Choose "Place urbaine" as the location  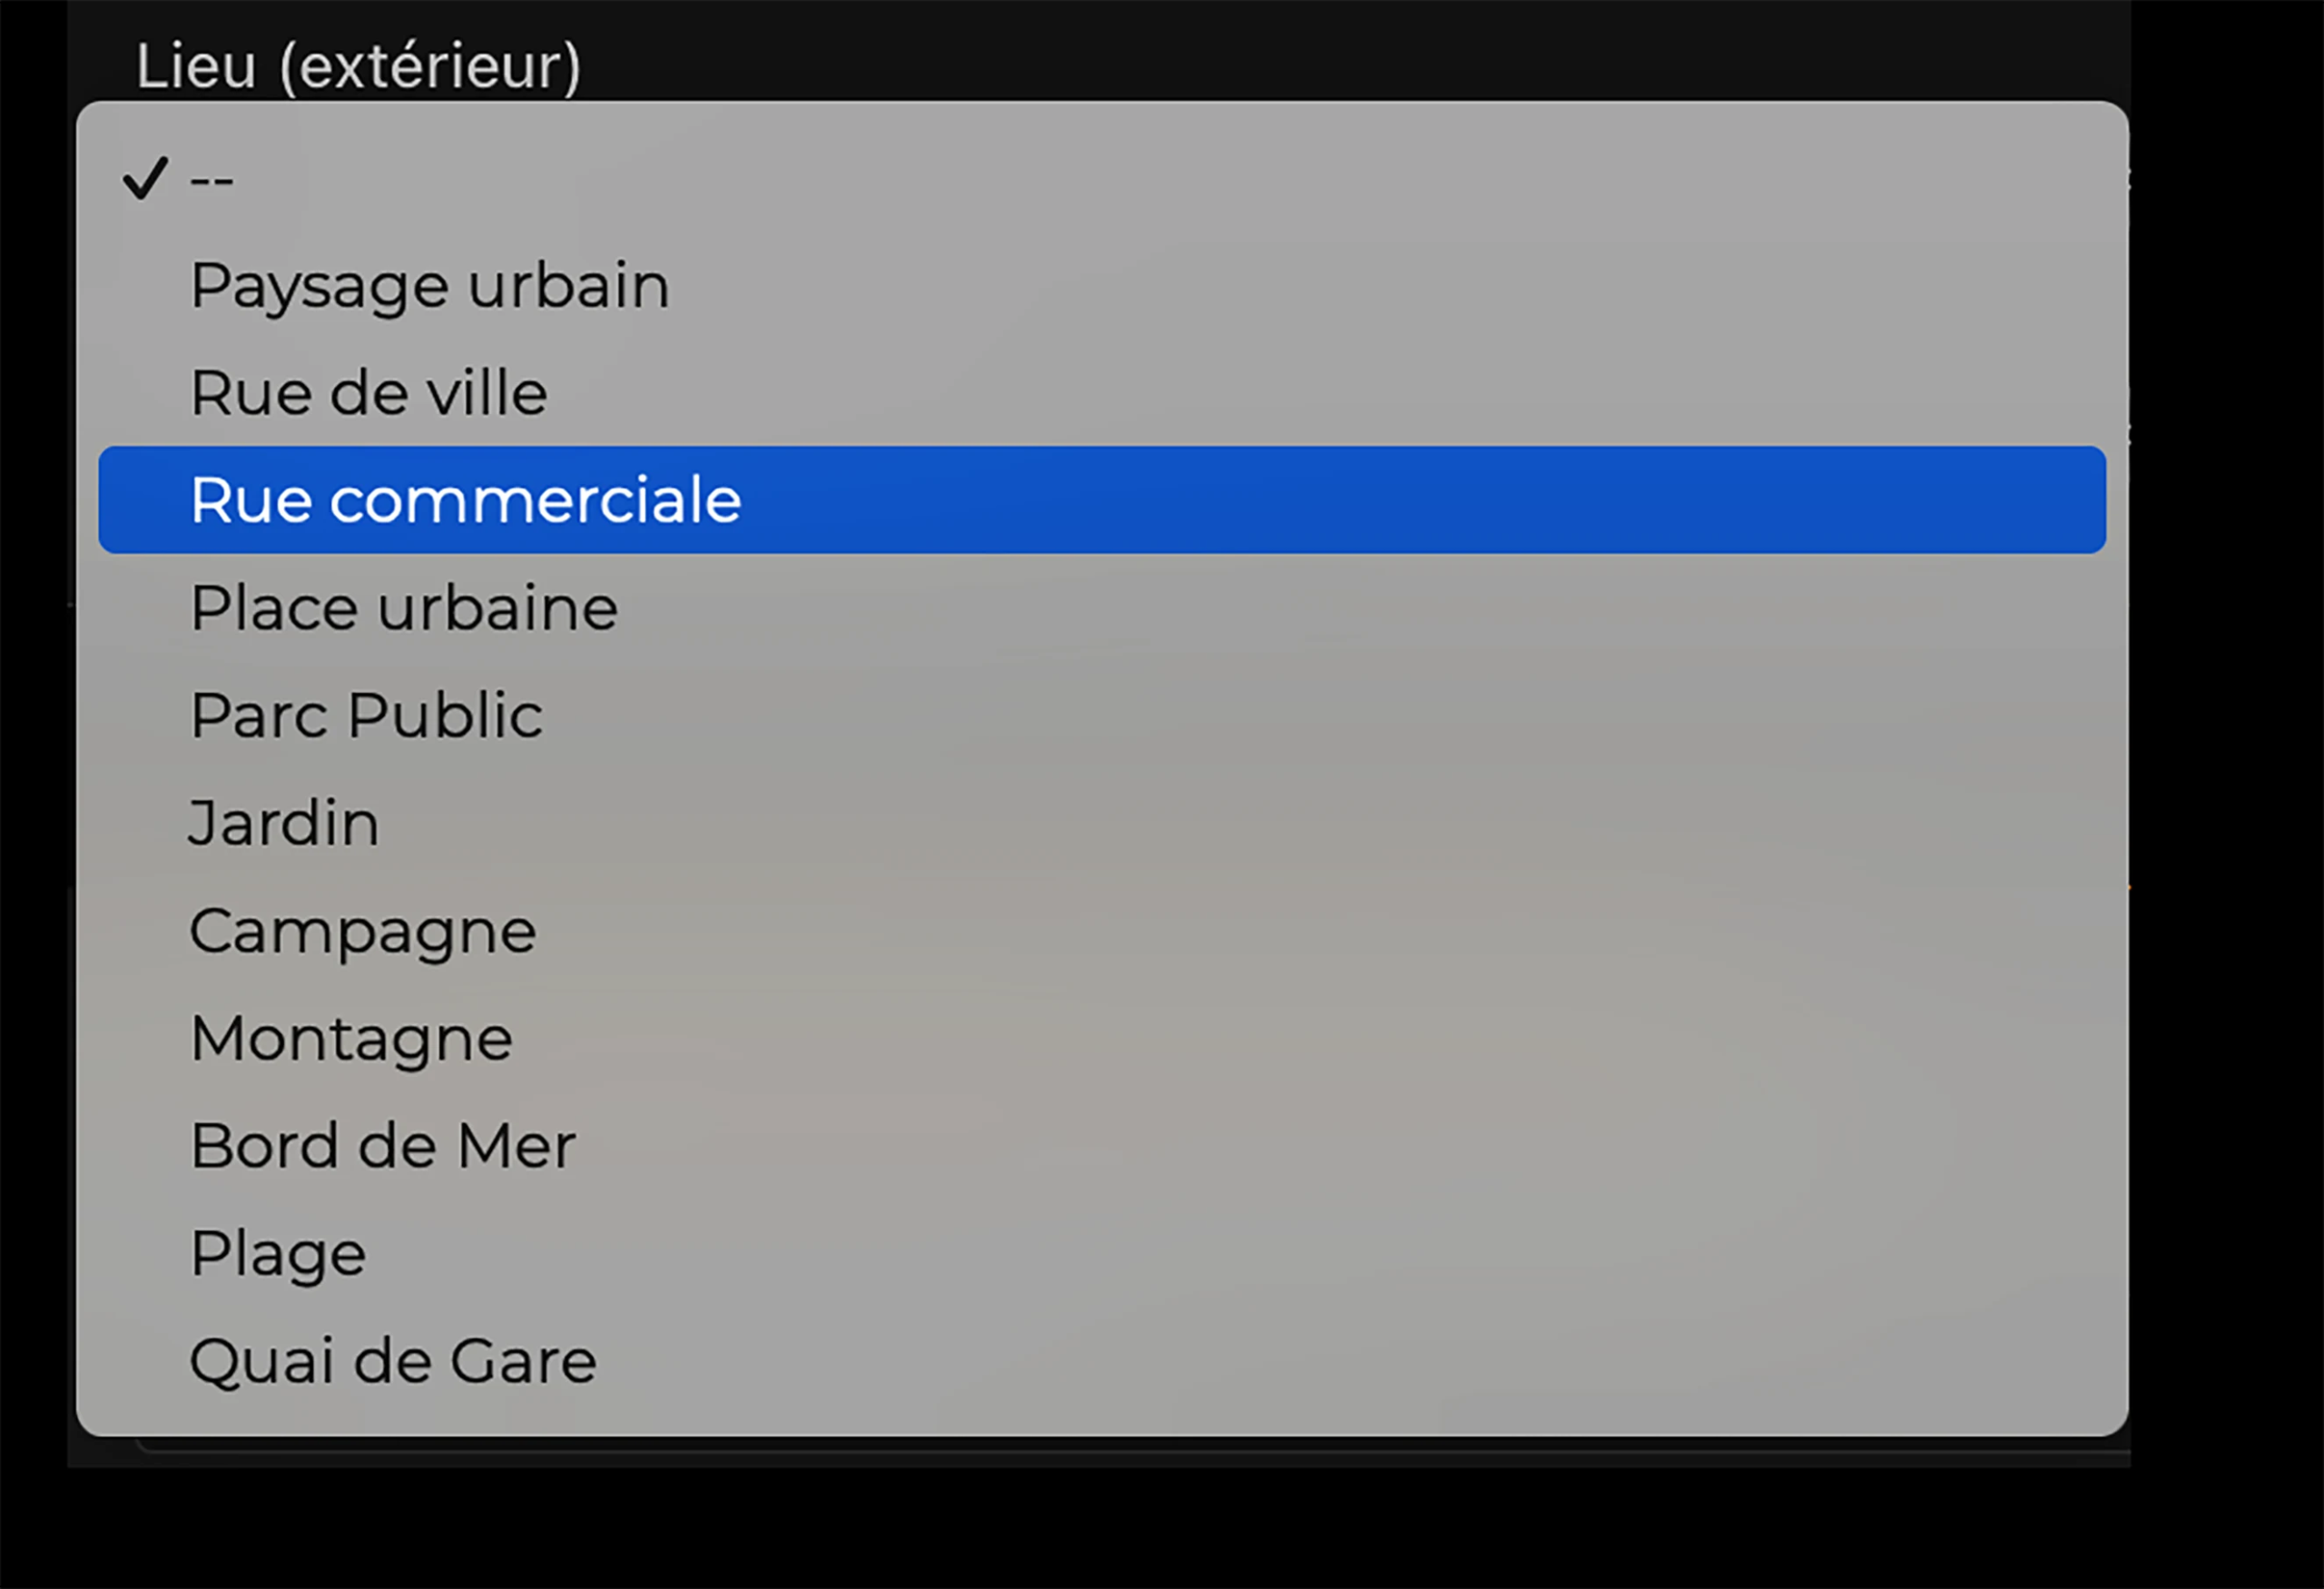[x=403, y=608]
